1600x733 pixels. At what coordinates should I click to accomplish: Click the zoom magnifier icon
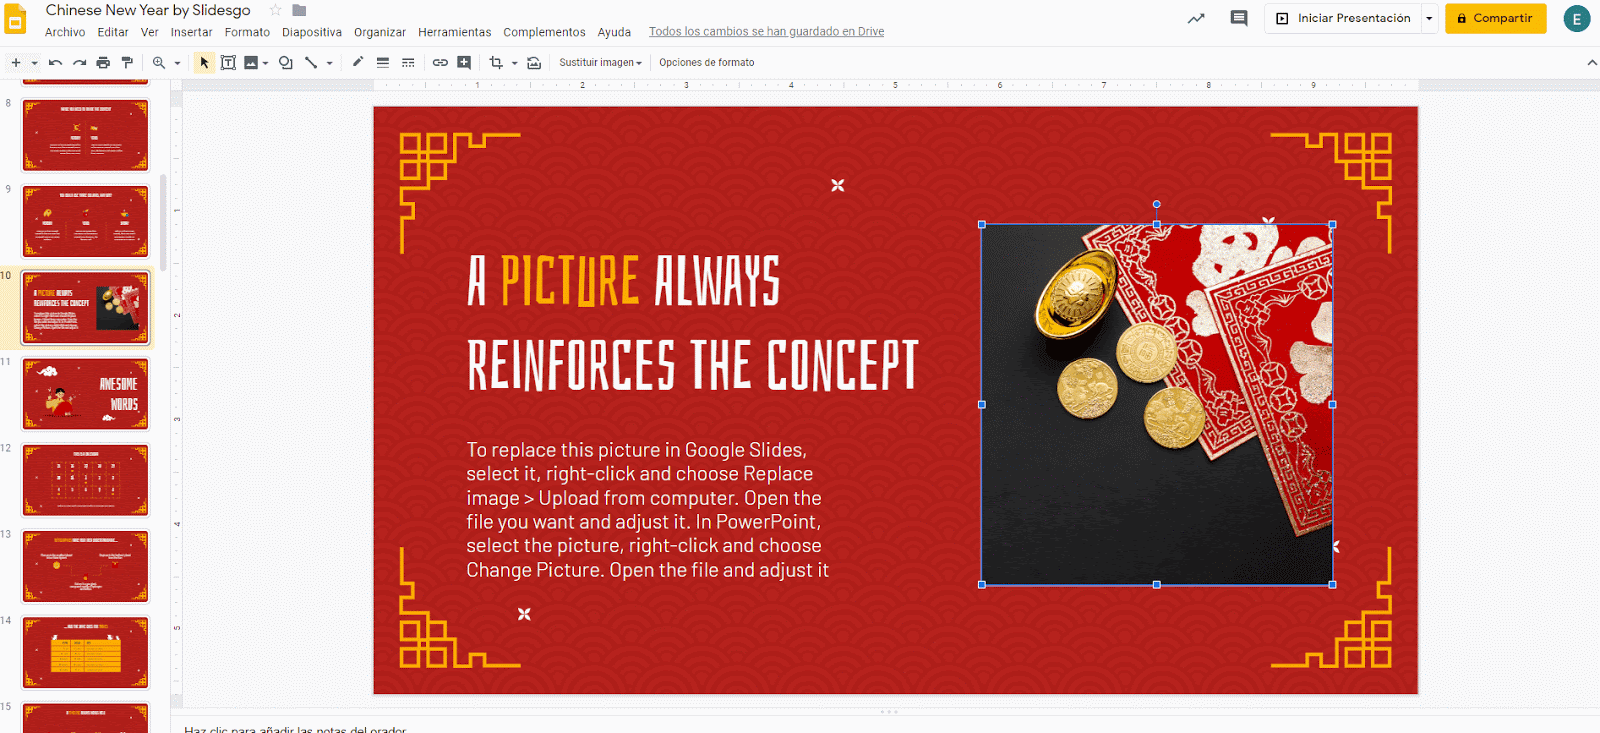click(x=159, y=62)
